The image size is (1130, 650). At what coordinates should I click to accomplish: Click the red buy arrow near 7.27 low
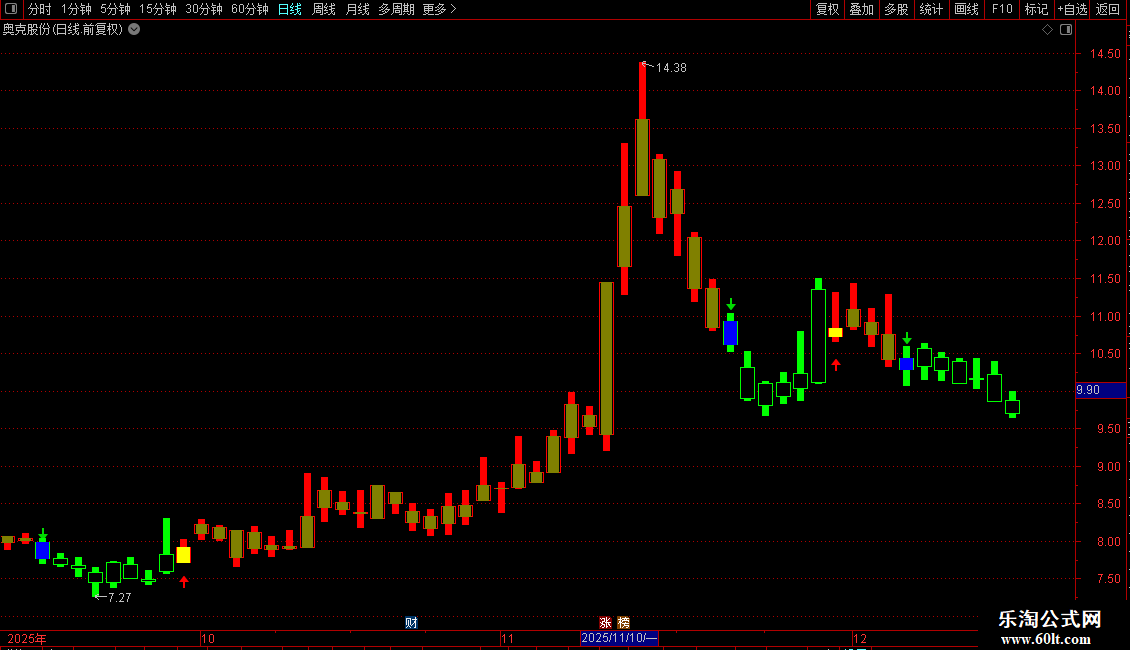click(x=184, y=582)
